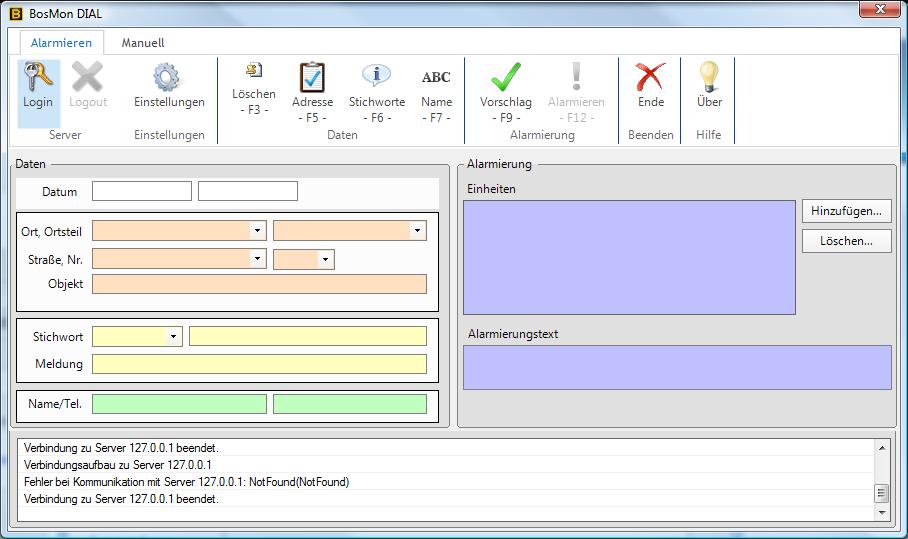Open Einstellungen gear icon

click(x=168, y=78)
